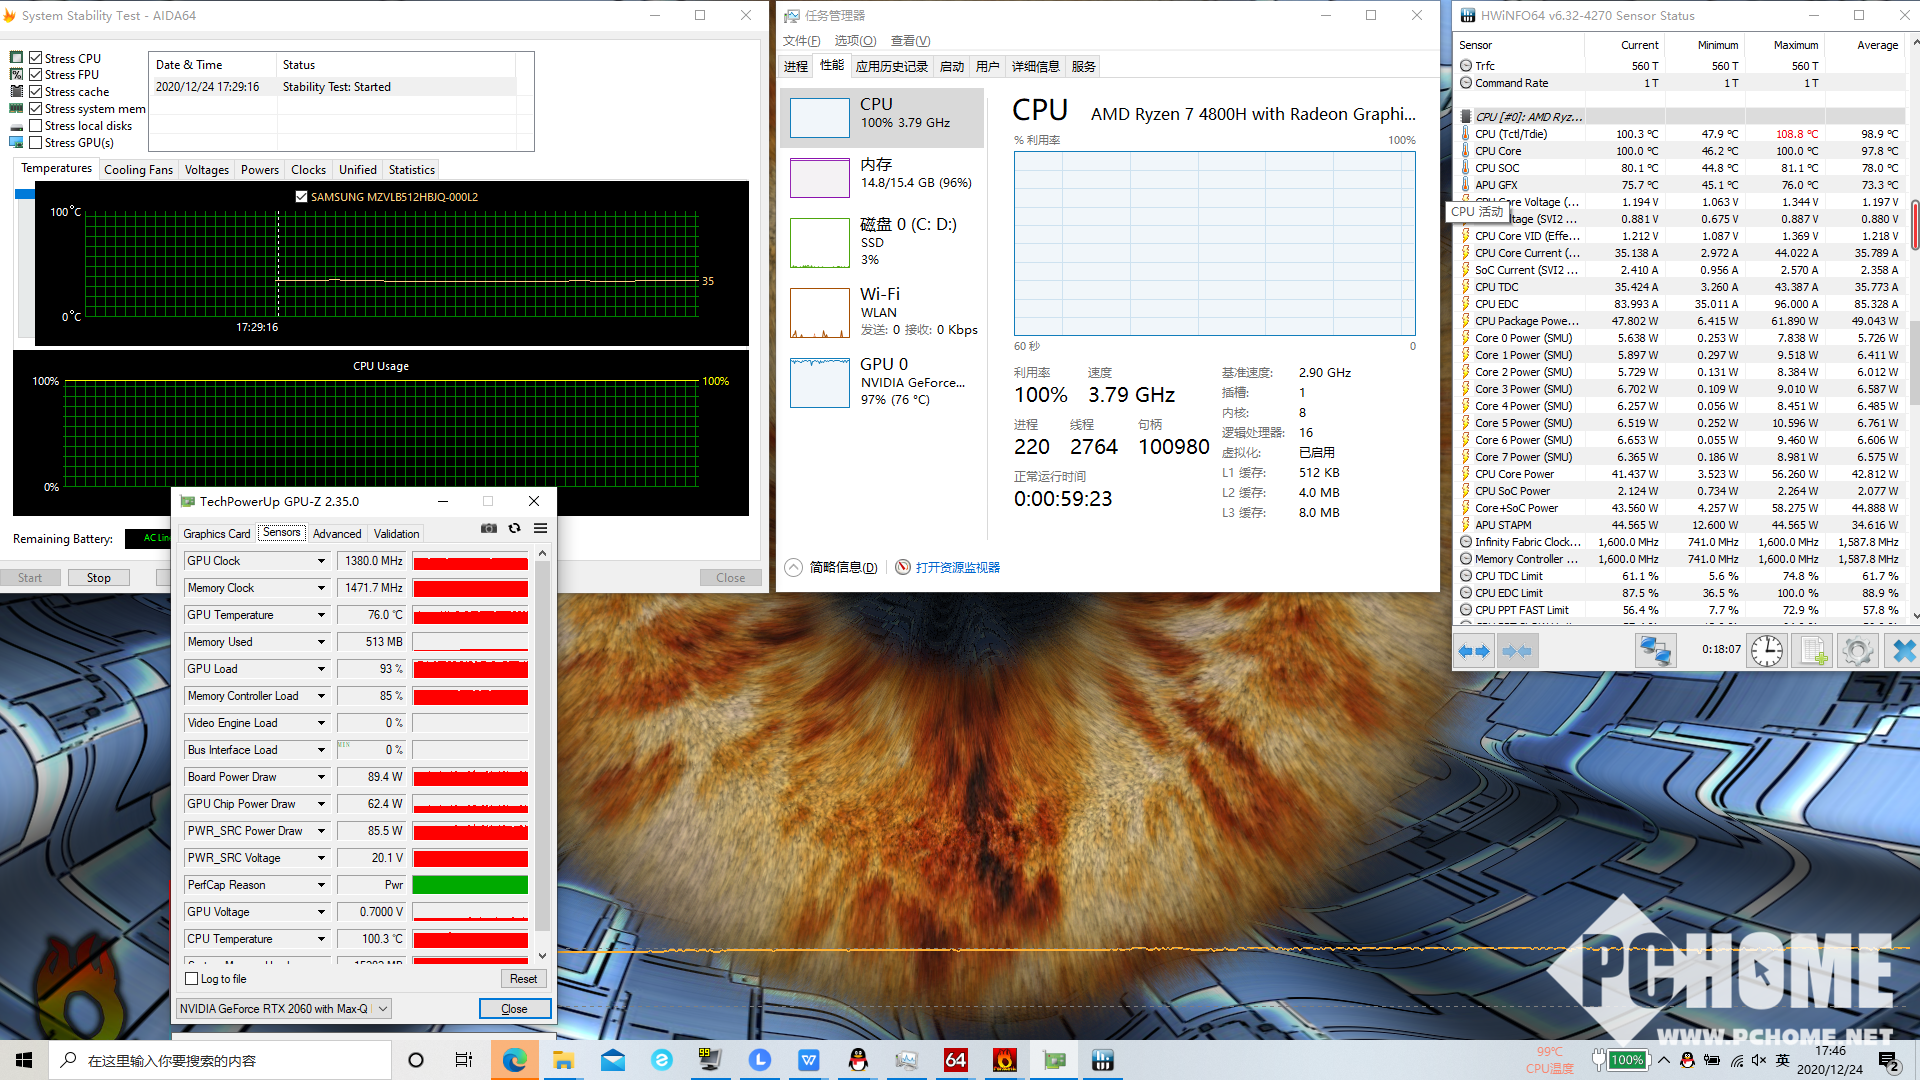Uncheck the SAMSUNG MZVLB512HBJQ graph checkbox
1920x1080 pixels.
pos(301,196)
